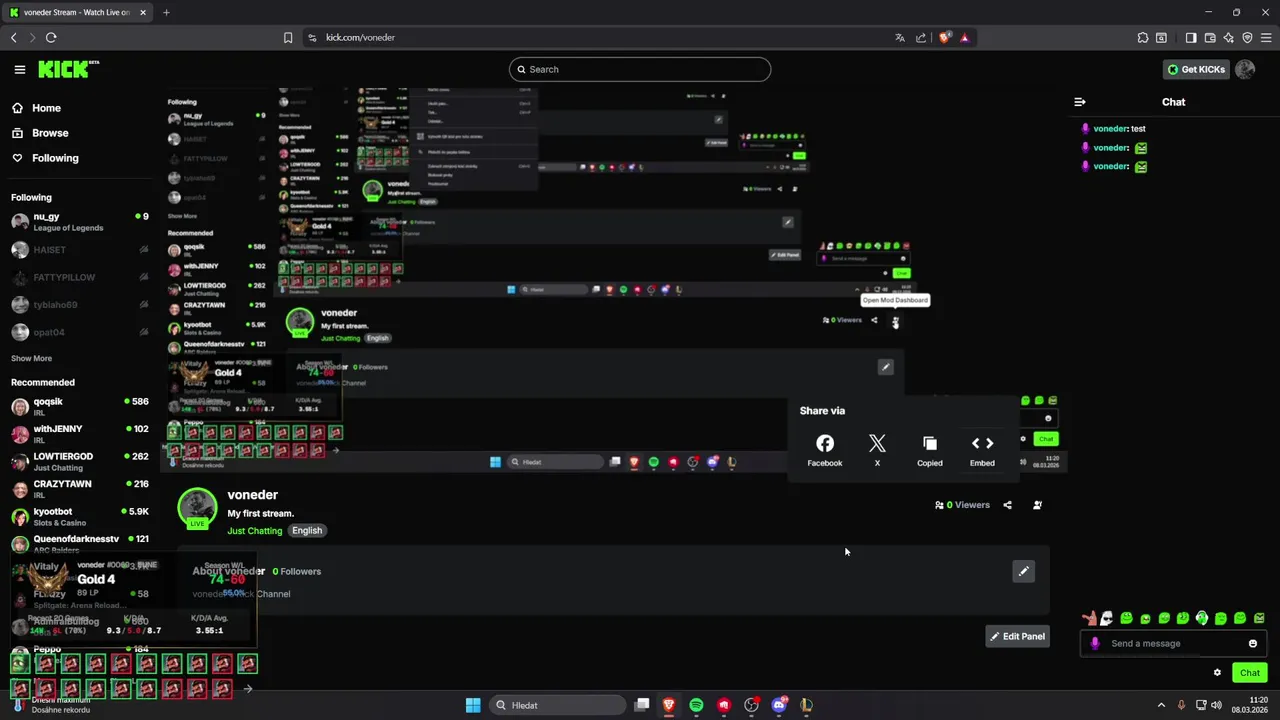Go back in browser history
The image size is (1280, 720).
pyautogui.click(x=13, y=37)
